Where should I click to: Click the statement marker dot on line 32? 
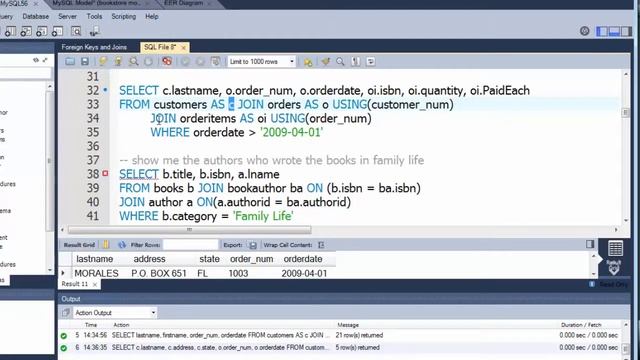(105, 90)
